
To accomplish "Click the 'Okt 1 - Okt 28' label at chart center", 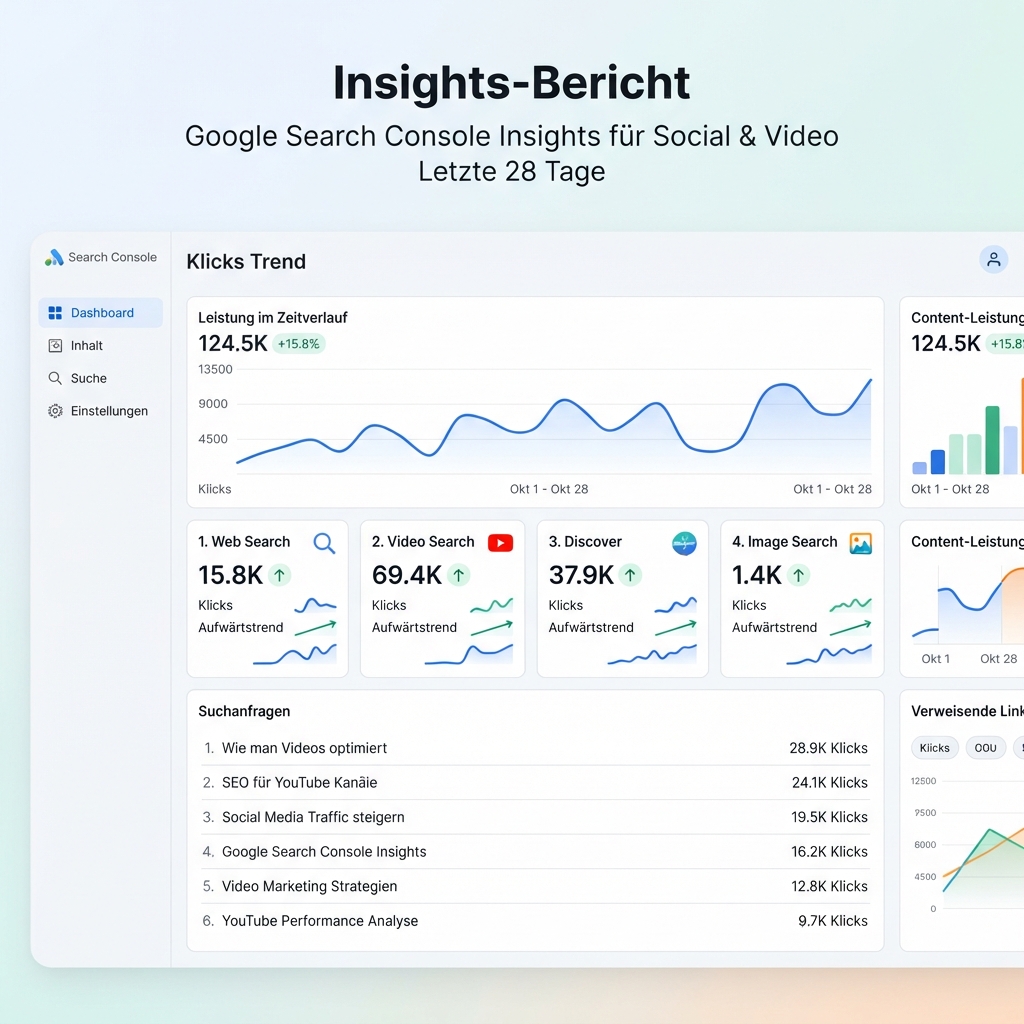I will tap(549, 489).
